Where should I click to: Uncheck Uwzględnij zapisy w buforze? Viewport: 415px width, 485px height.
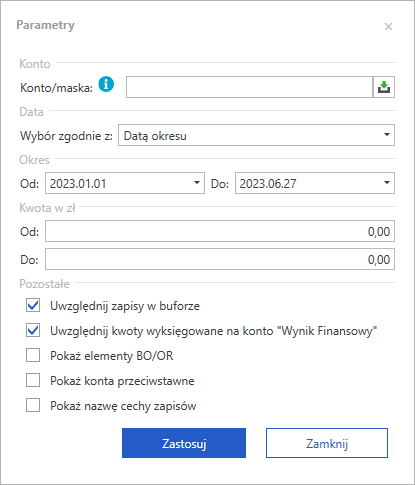33,305
